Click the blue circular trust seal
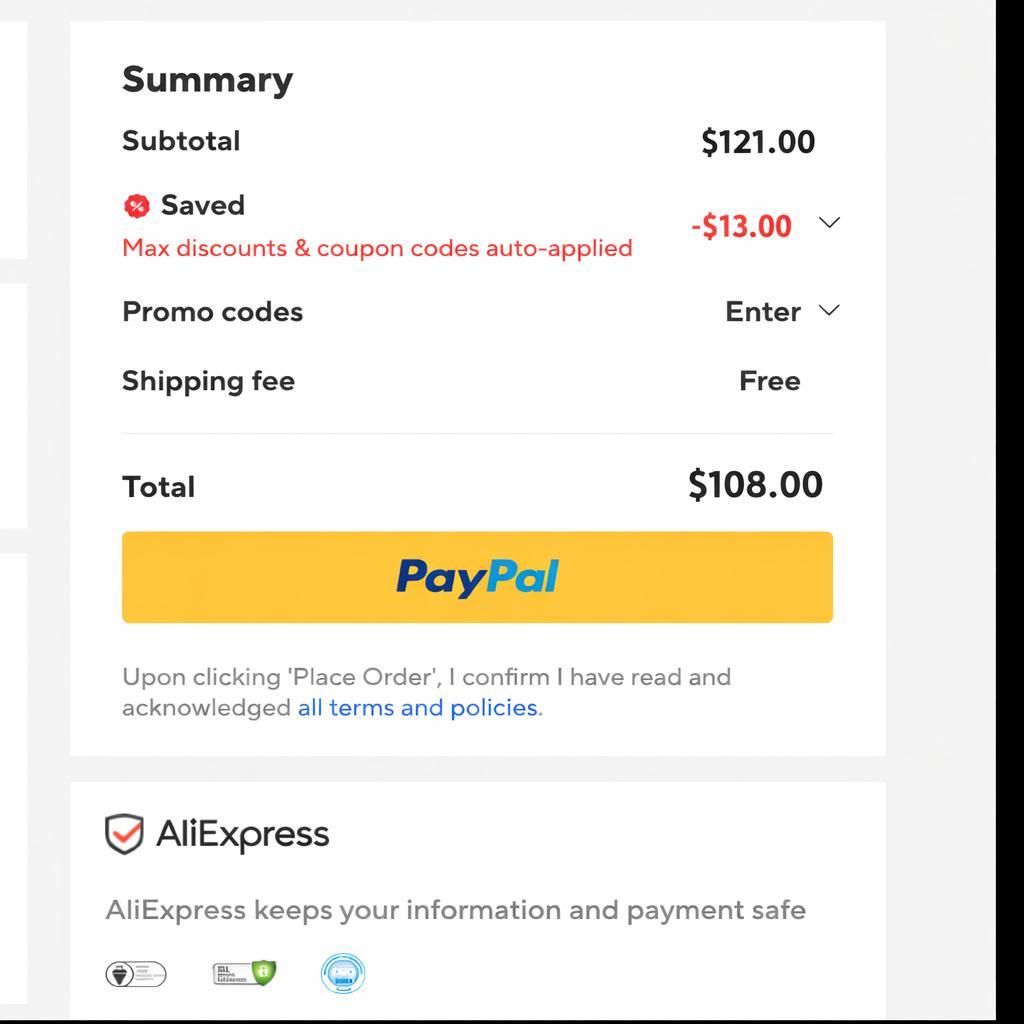The width and height of the screenshot is (1024, 1024). [x=343, y=973]
